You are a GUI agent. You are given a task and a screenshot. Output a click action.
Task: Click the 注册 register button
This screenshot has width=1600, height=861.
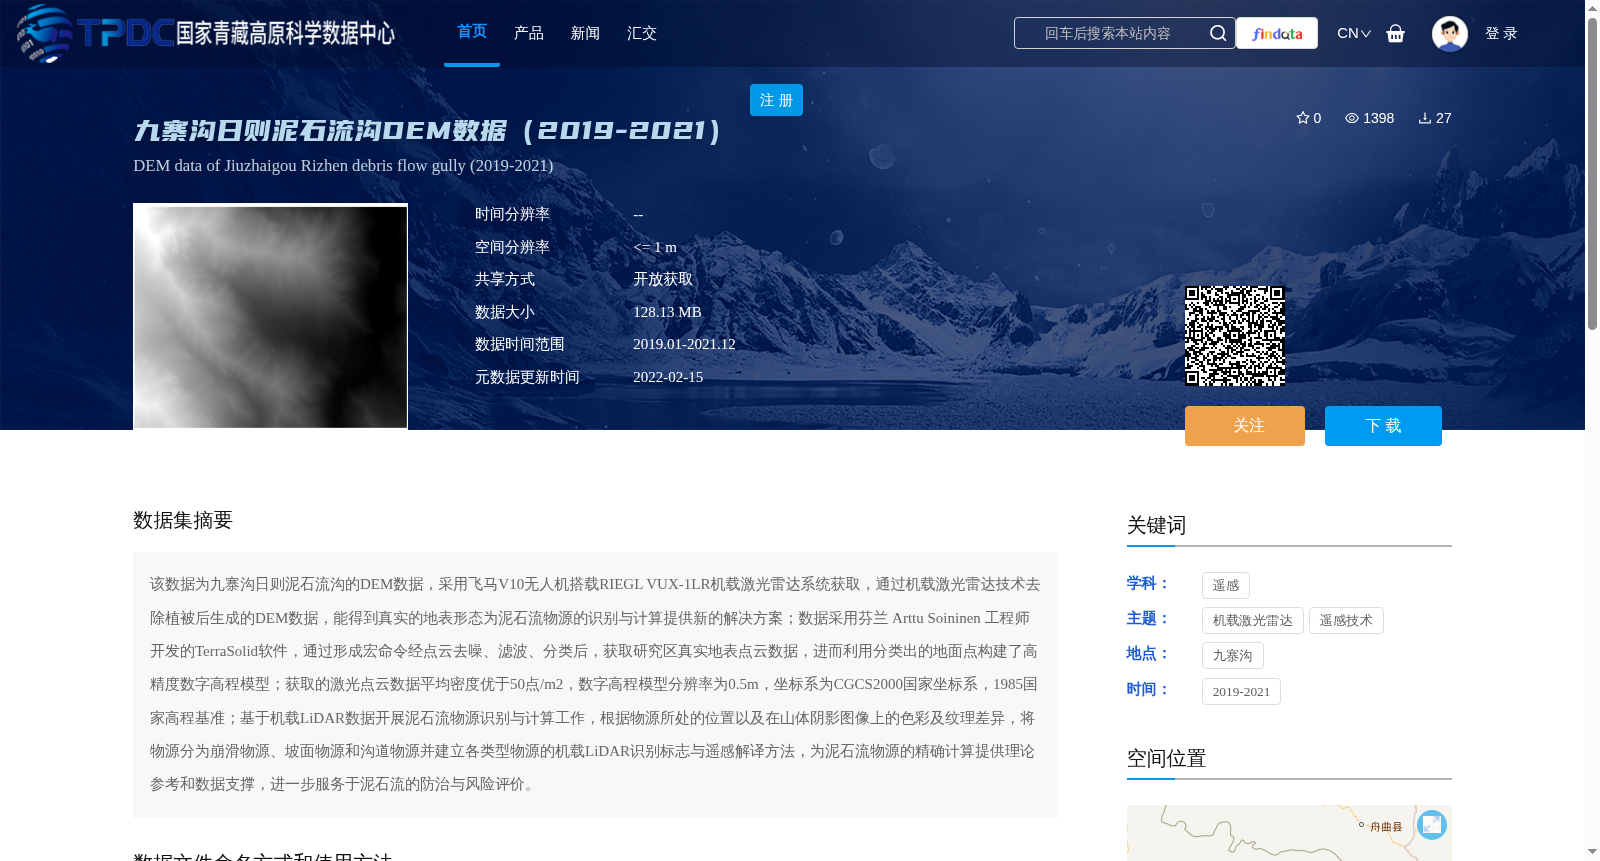pos(776,100)
